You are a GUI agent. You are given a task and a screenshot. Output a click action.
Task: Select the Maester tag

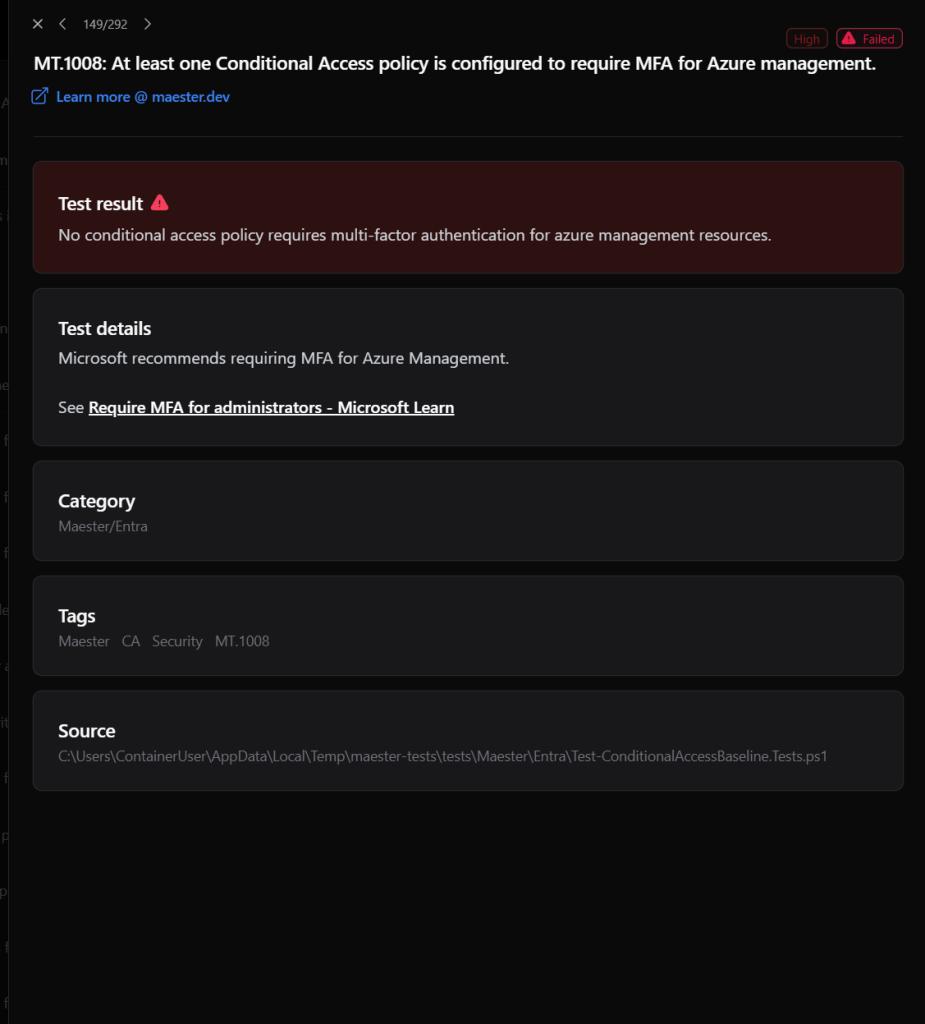tap(84, 641)
